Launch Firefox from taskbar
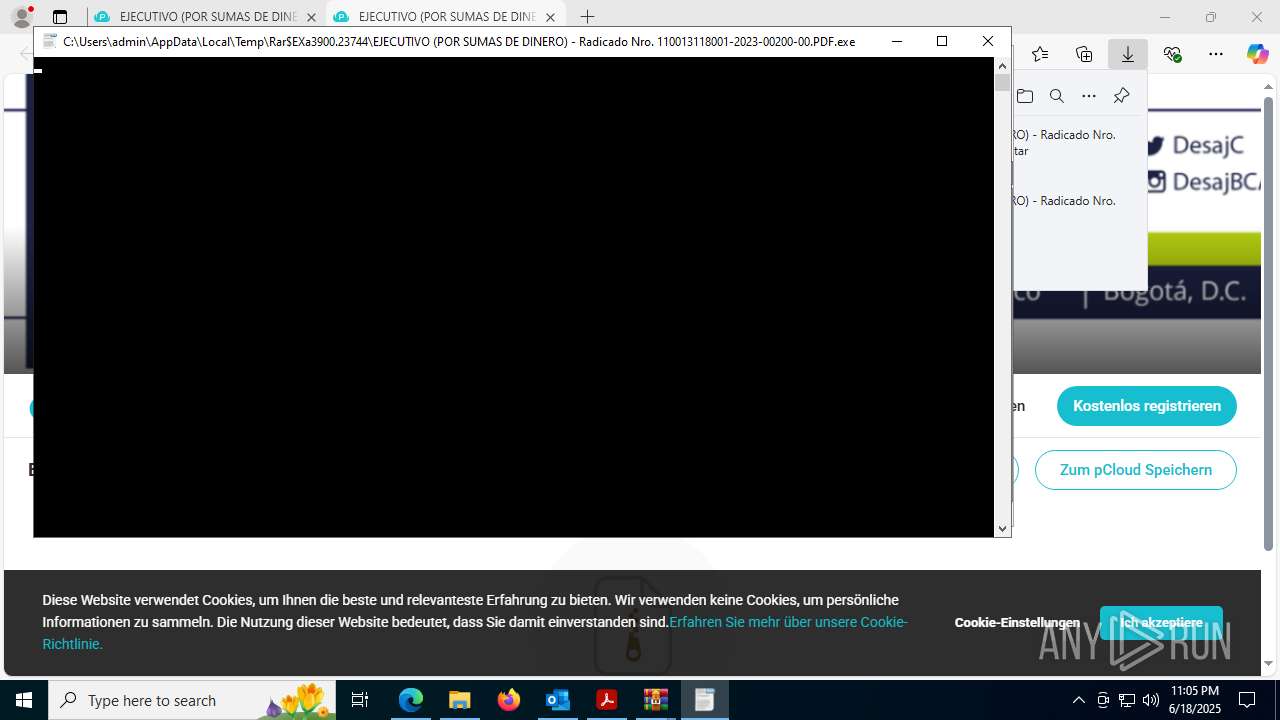 pos(508,700)
